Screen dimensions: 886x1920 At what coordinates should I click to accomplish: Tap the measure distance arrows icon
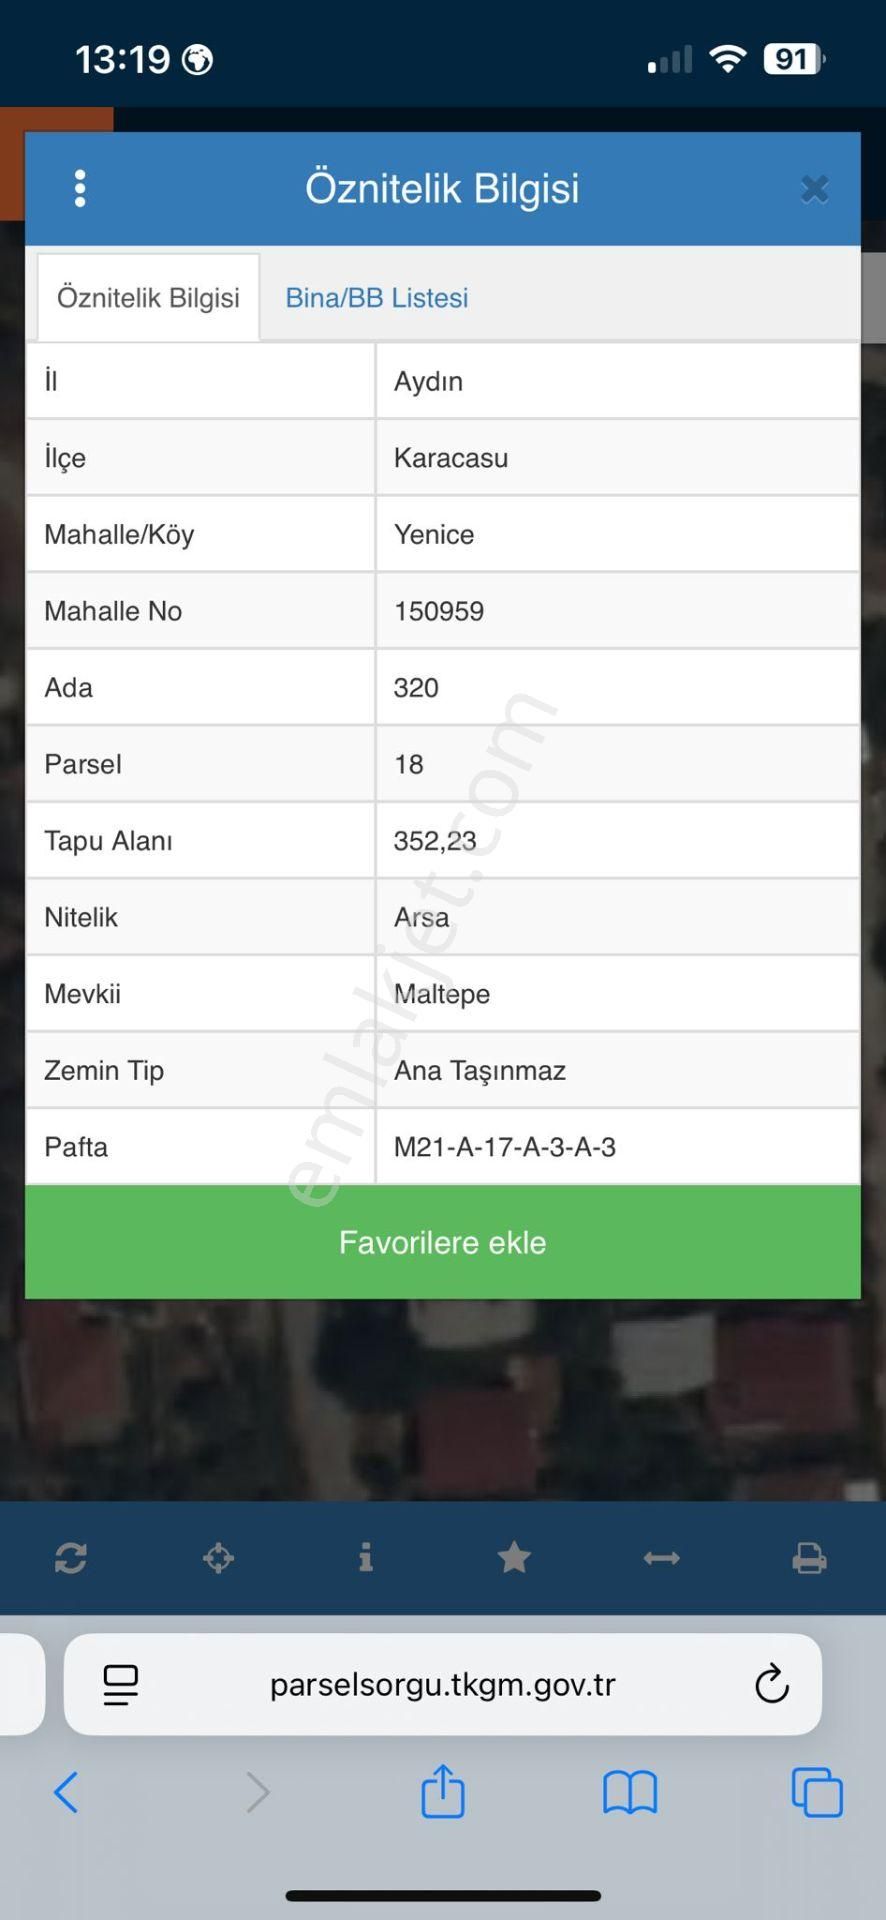tap(661, 1558)
